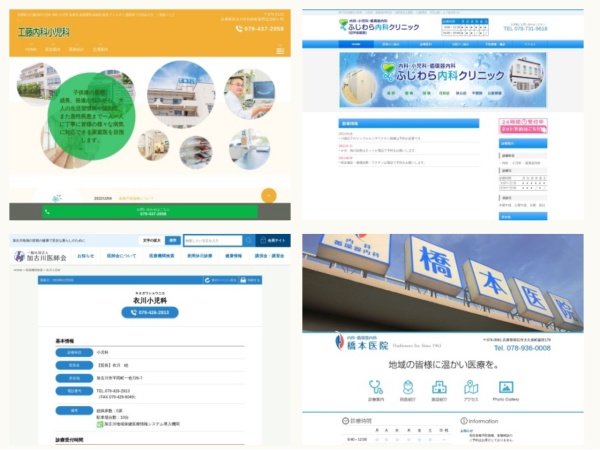
Task: Click the doctor portrait circle photo
Action: 249,94
